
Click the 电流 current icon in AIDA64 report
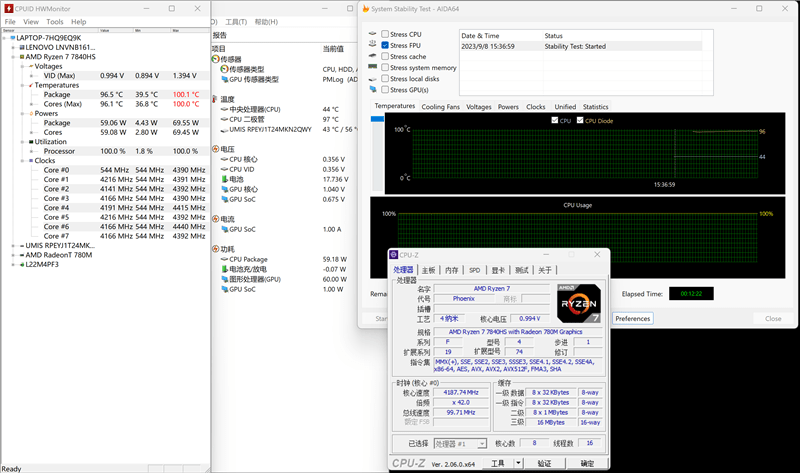[216, 219]
